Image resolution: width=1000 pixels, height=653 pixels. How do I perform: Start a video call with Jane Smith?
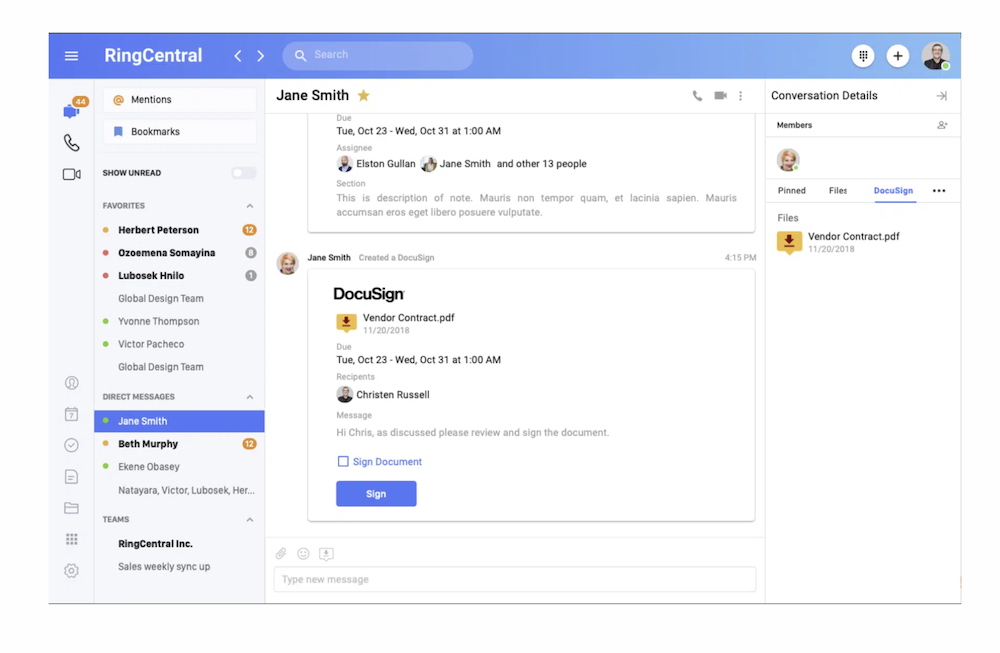pyautogui.click(x=720, y=96)
